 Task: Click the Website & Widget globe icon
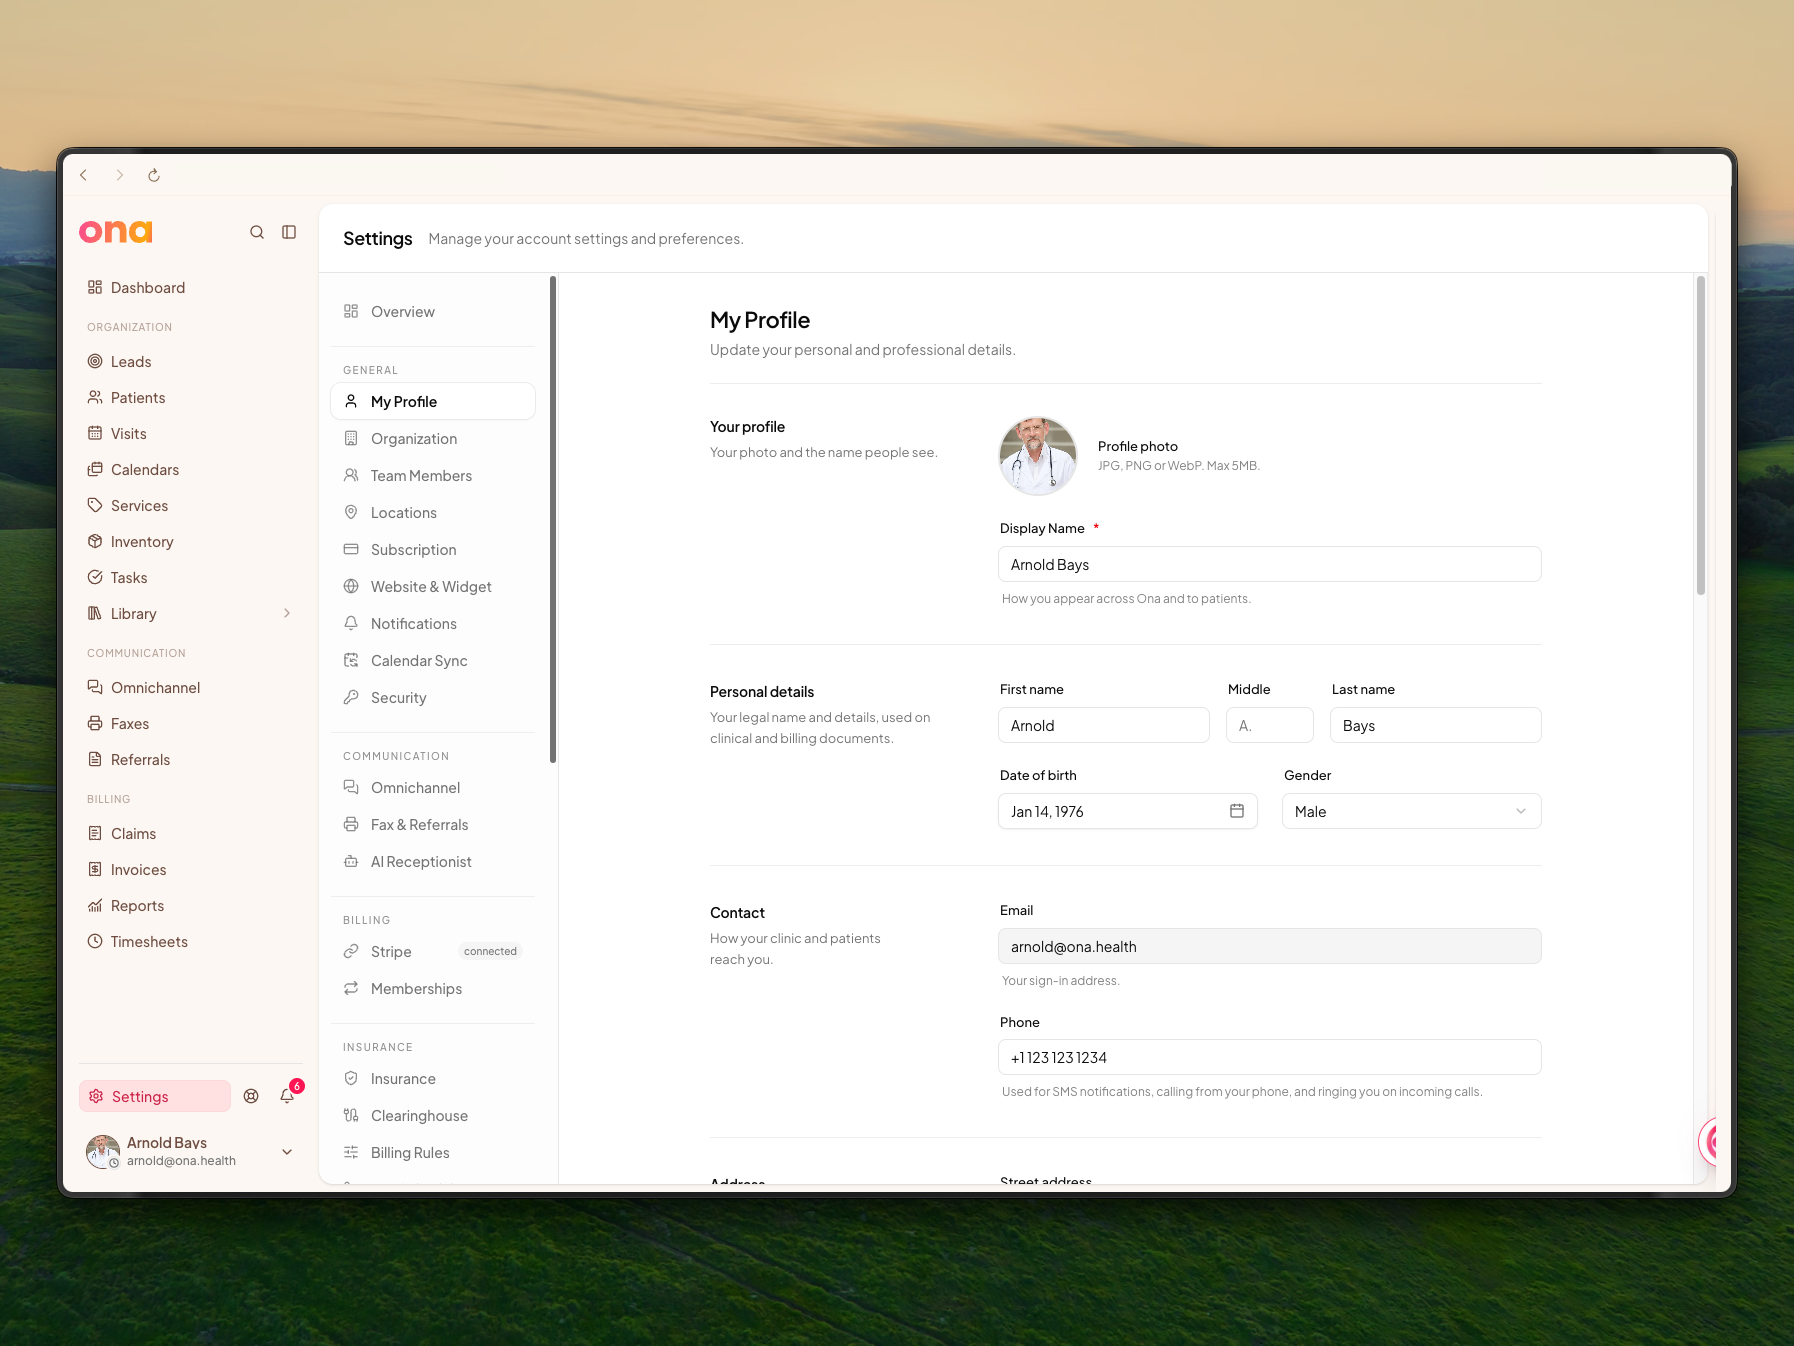point(351,586)
